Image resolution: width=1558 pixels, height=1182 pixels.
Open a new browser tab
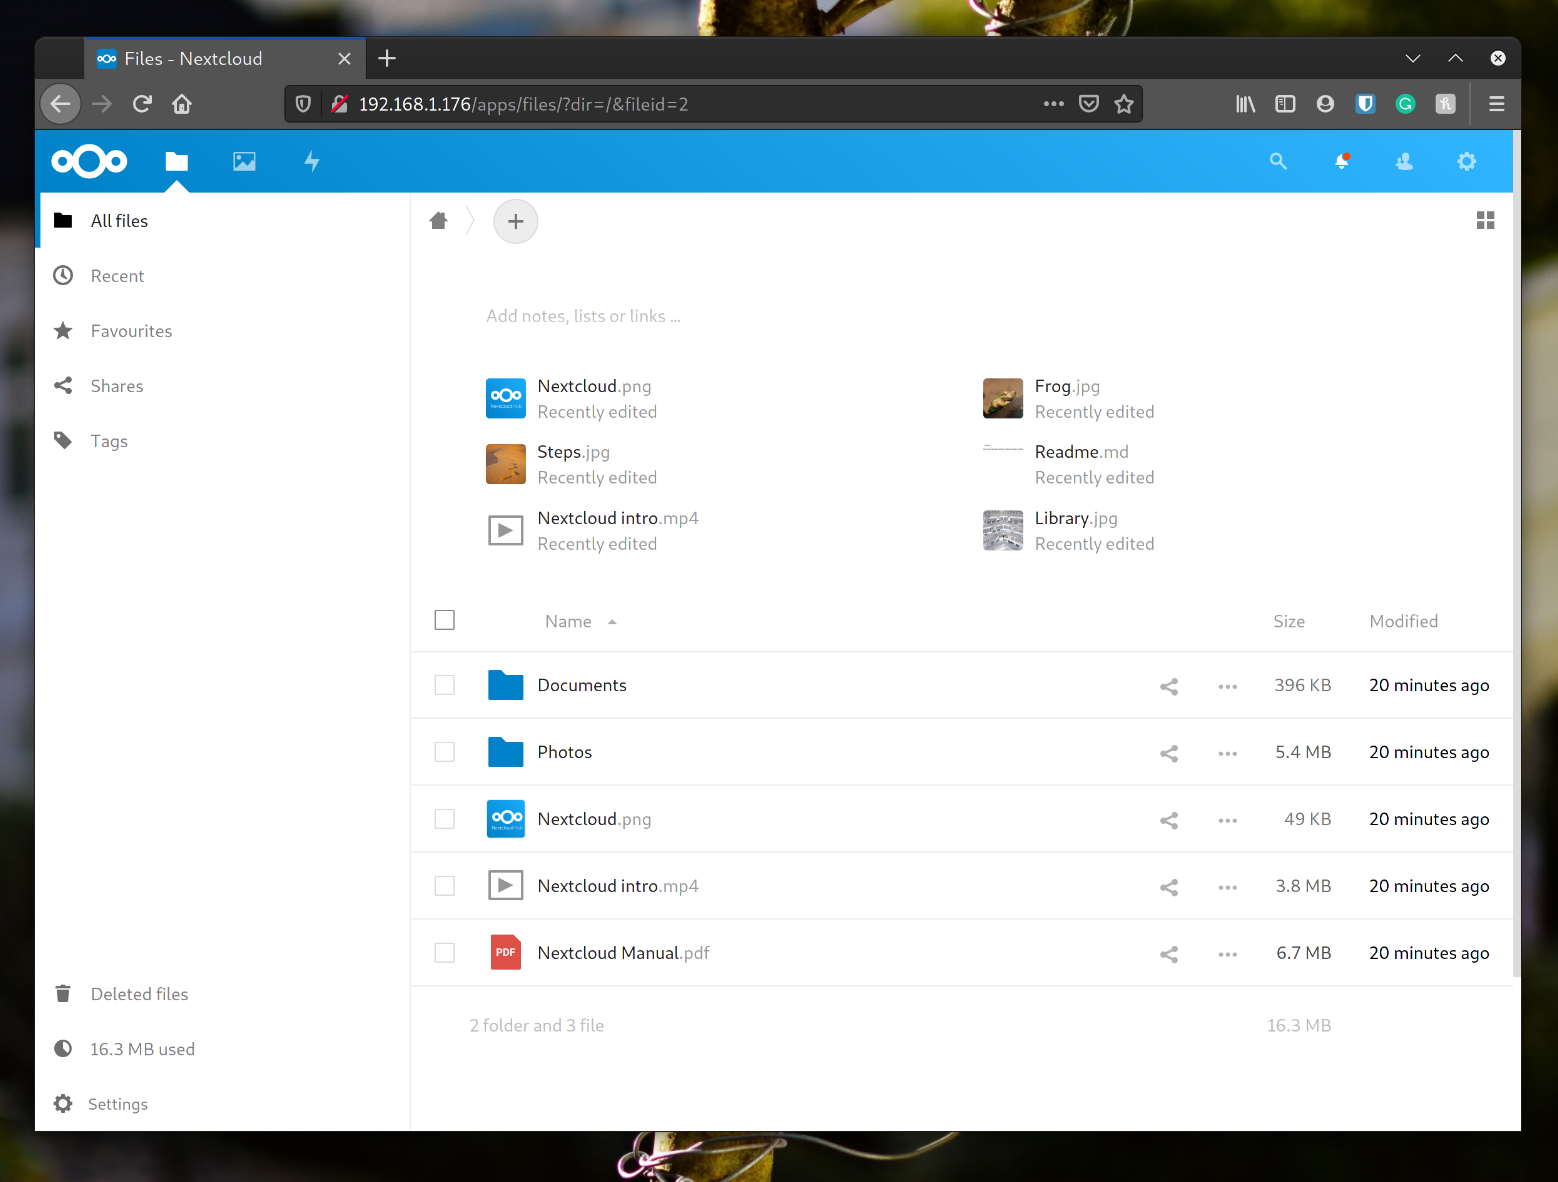coord(387,58)
